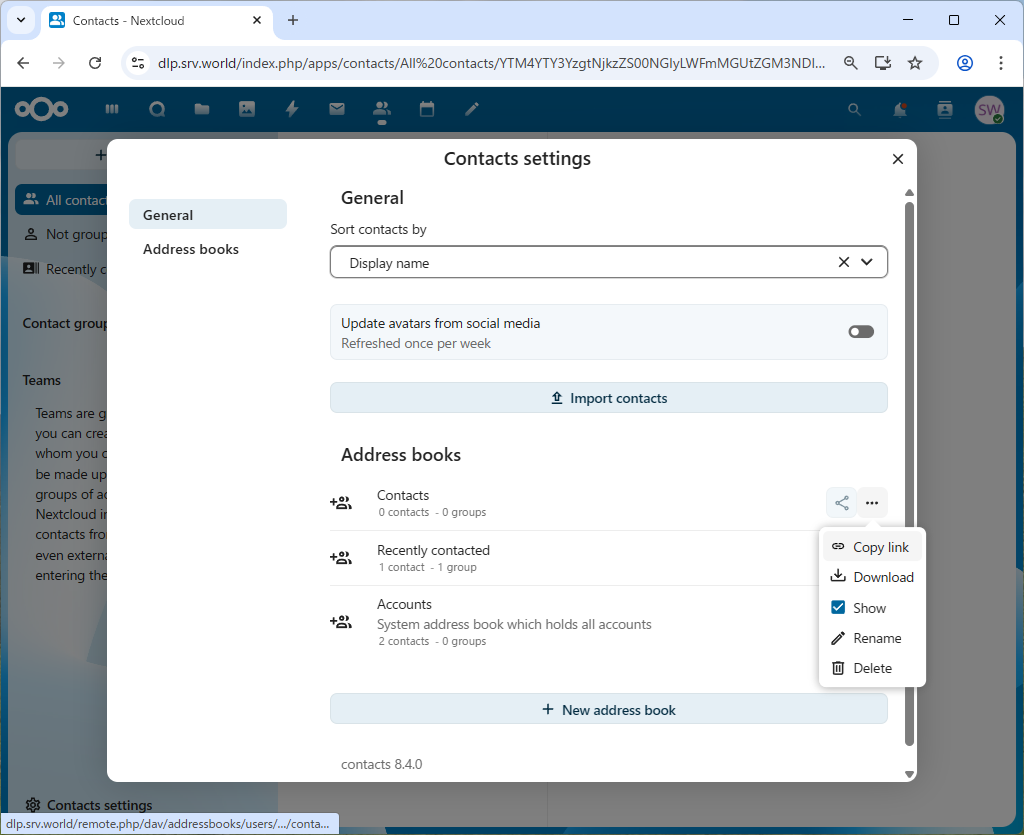Open the Nextcloud logo home link

click(x=41, y=109)
